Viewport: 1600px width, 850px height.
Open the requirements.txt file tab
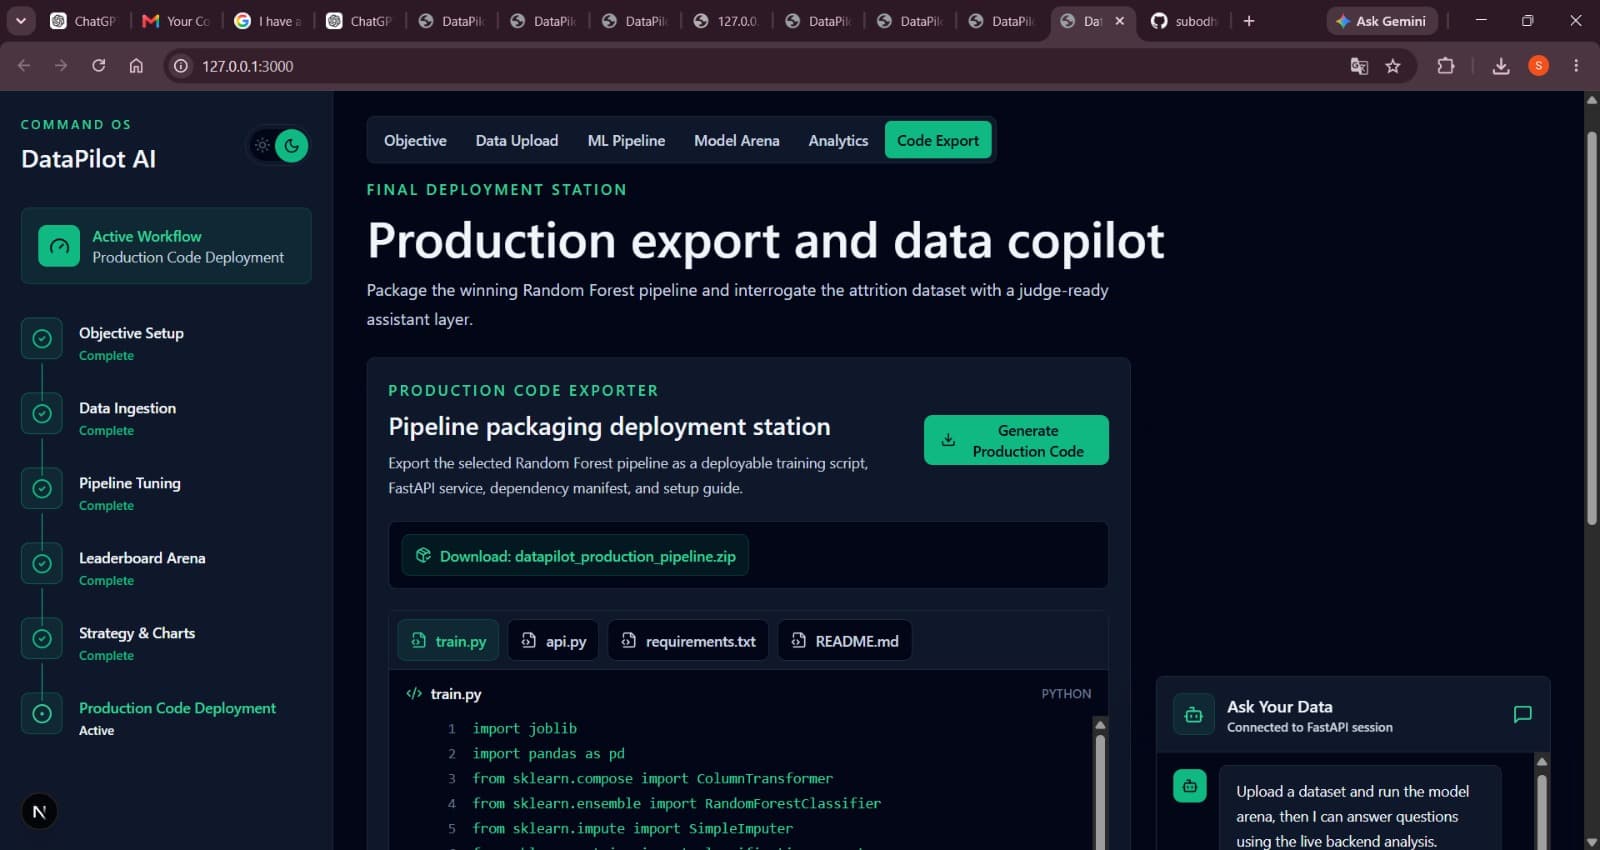point(688,641)
